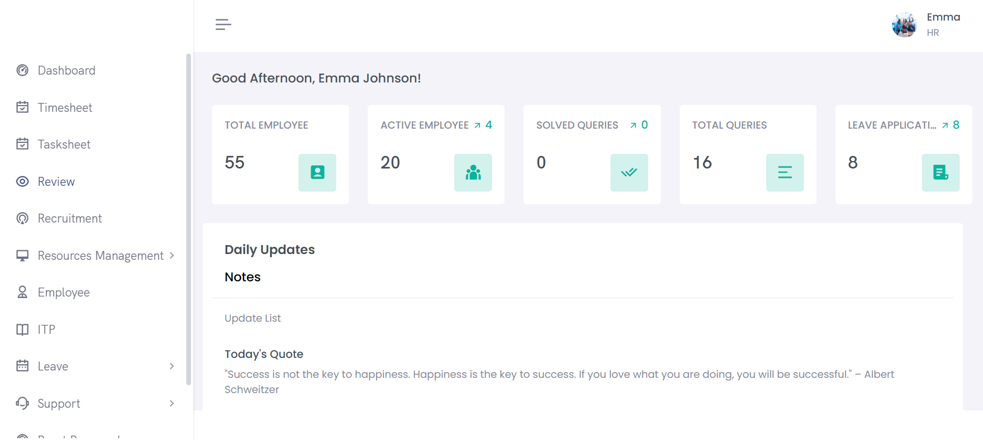Click the Recruitment icon in sidebar
The height and width of the screenshot is (440, 983).
[x=22, y=218]
